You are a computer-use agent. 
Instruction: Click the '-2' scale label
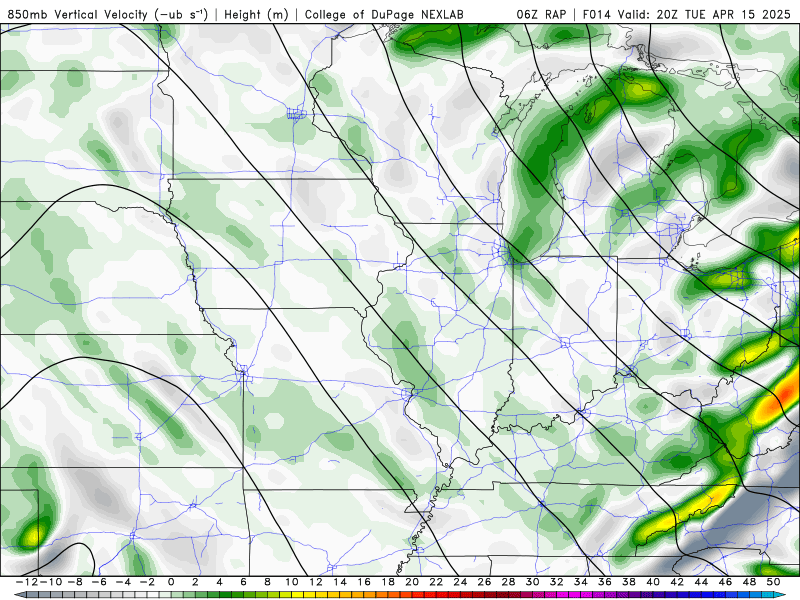tap(147, 582)
